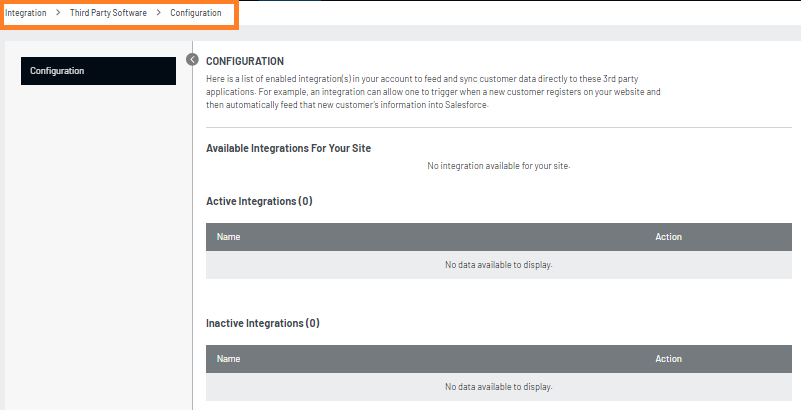The height and width of the screenshot is (410, 801).
Task: Click the empty row in Inactive Integrations table
Action: (498, 387)
